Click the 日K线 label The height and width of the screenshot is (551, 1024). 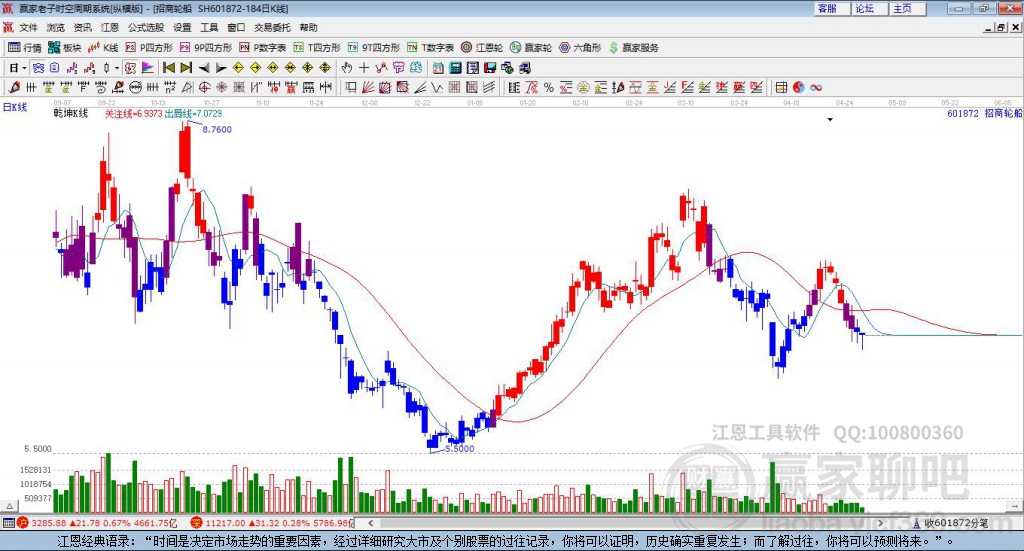[x=14, y=107]
